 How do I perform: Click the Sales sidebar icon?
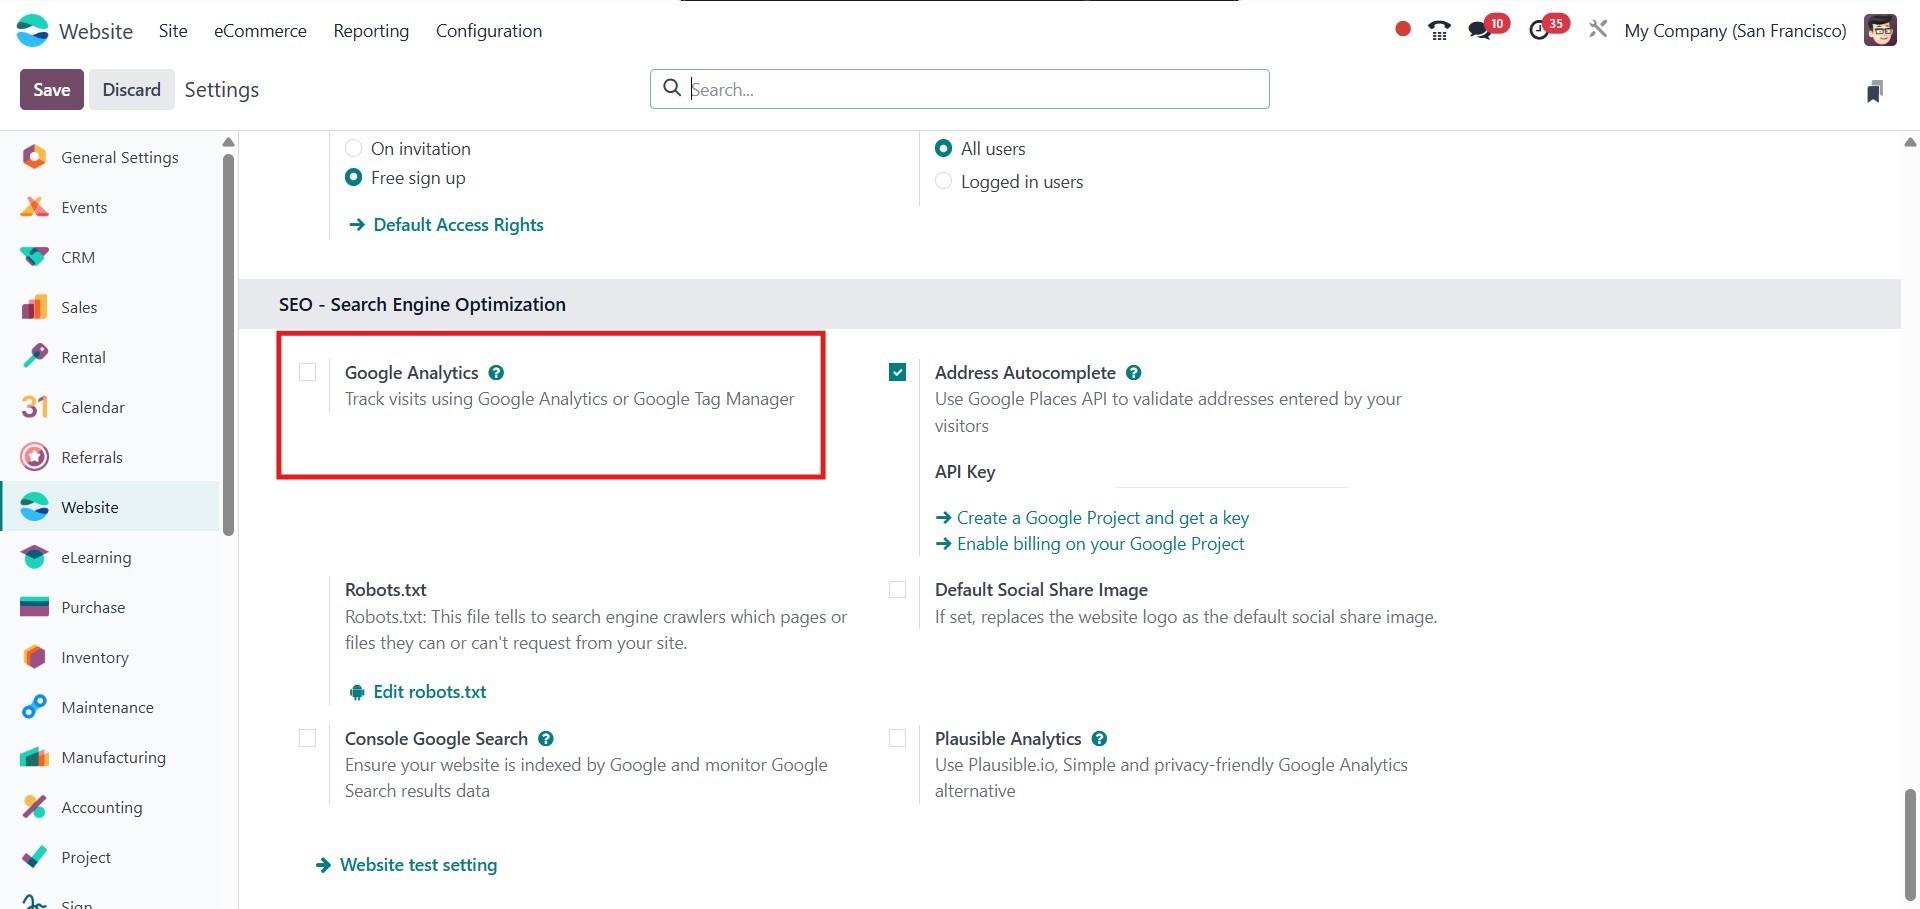click(34, 307)
